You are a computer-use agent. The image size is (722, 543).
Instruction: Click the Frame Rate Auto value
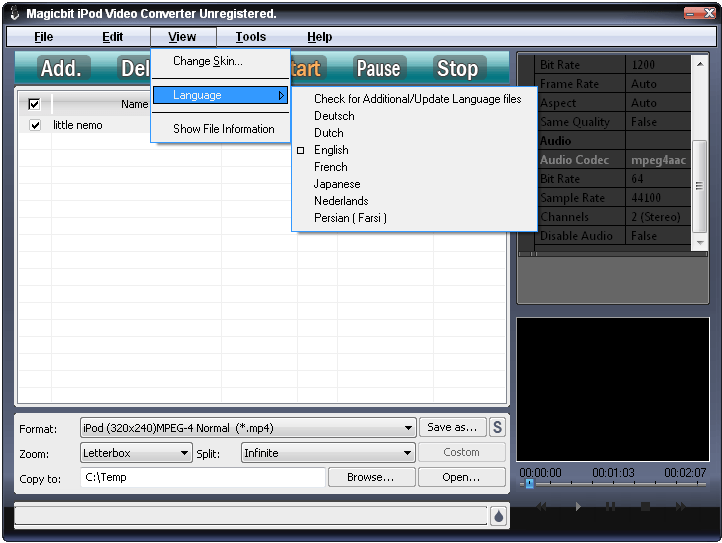pos(658,84)
